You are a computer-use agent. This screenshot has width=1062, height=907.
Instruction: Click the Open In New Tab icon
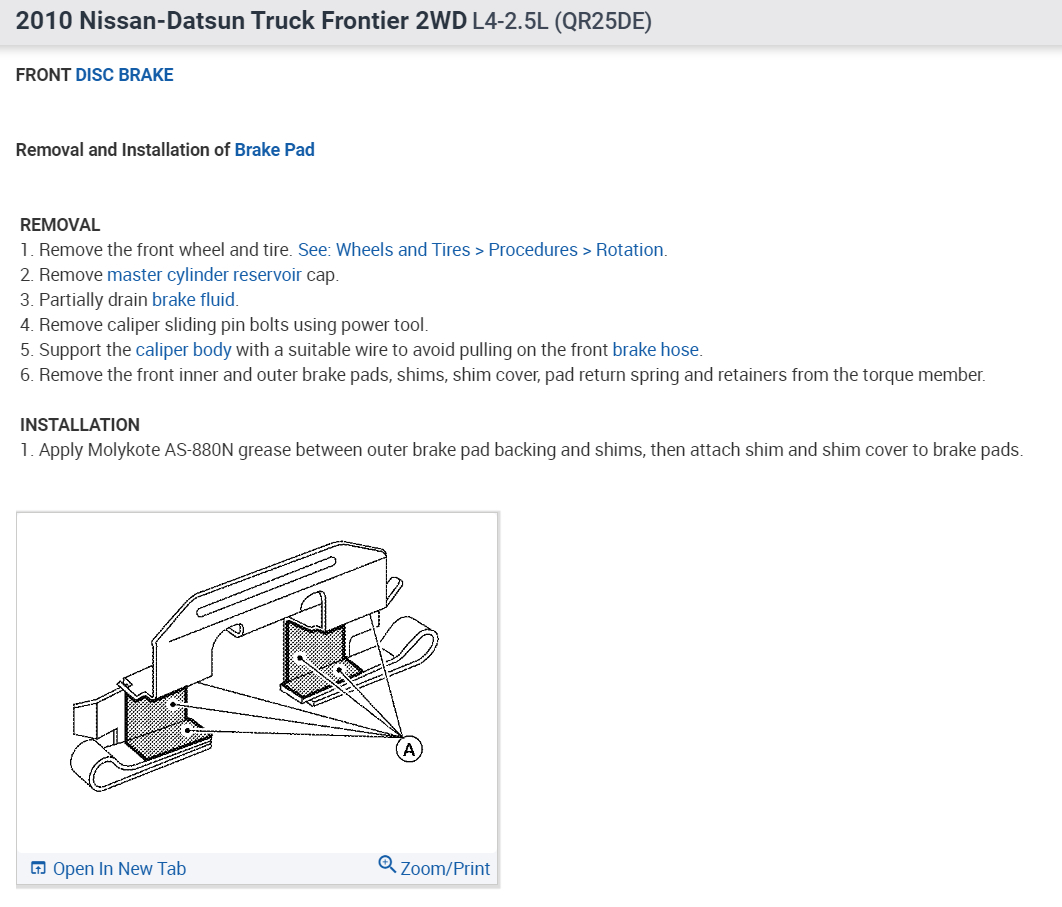click(38, 868)
